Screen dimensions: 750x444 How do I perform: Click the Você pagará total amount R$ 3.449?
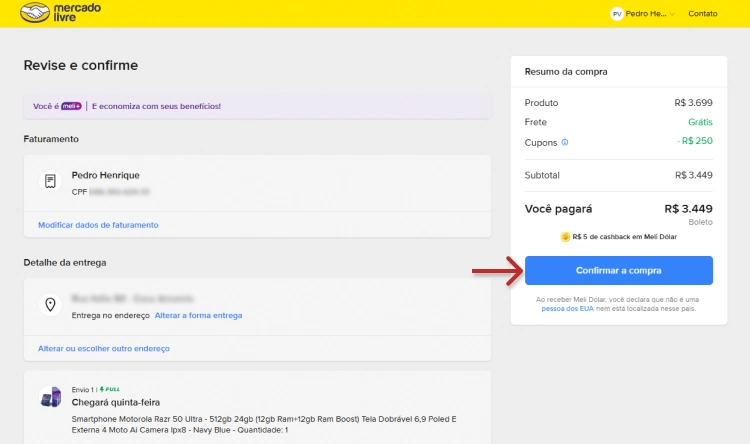coord(688,209)
